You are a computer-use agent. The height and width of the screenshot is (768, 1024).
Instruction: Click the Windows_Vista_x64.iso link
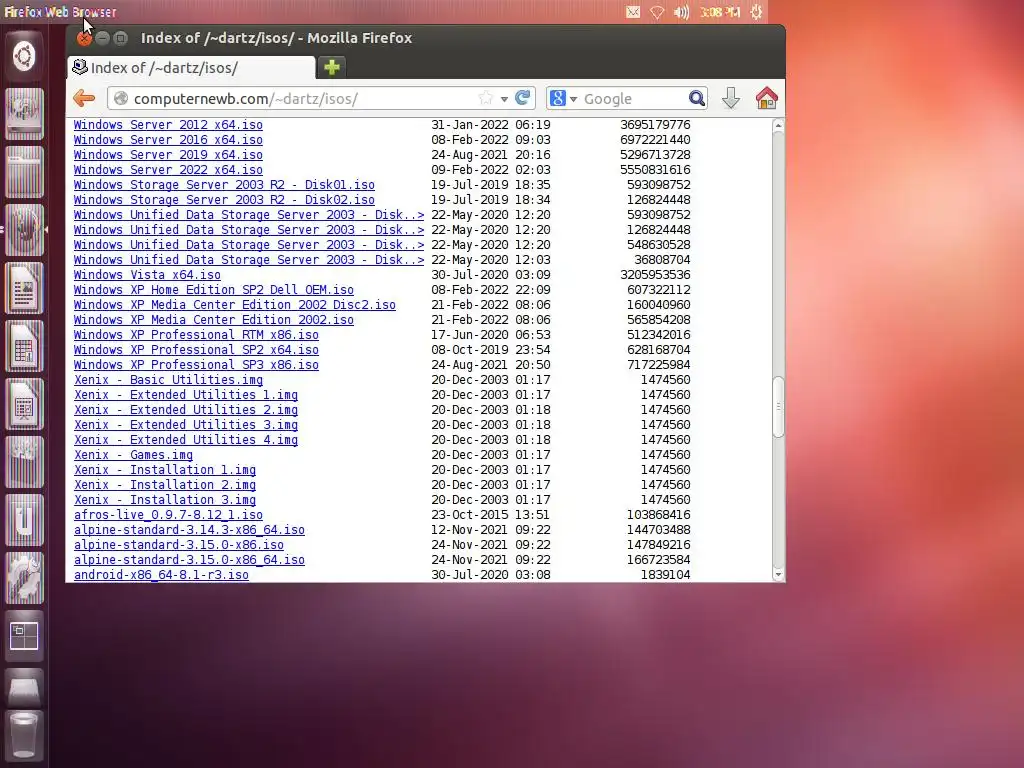tap(147, 275)
